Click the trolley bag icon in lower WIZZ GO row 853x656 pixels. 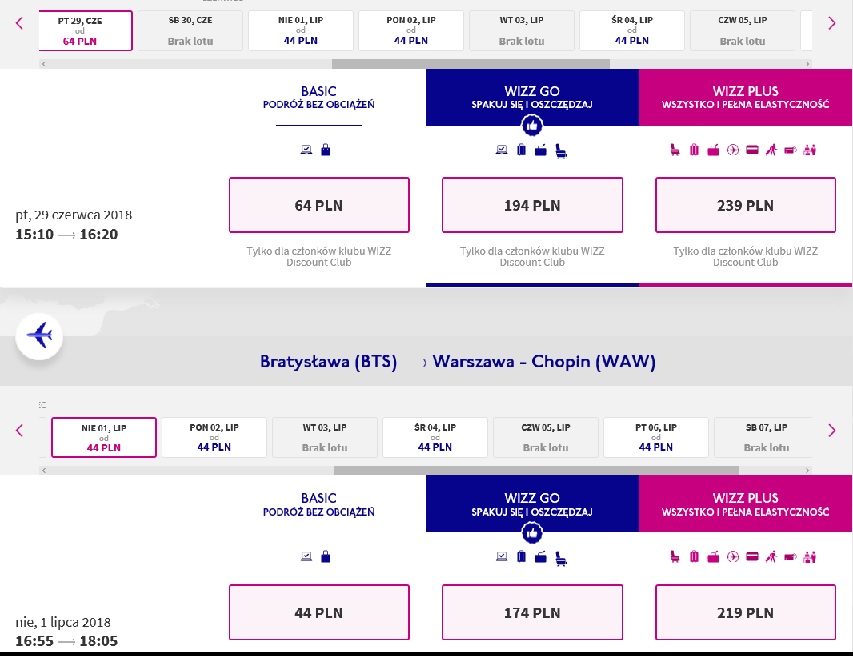(x=521, y=556)
